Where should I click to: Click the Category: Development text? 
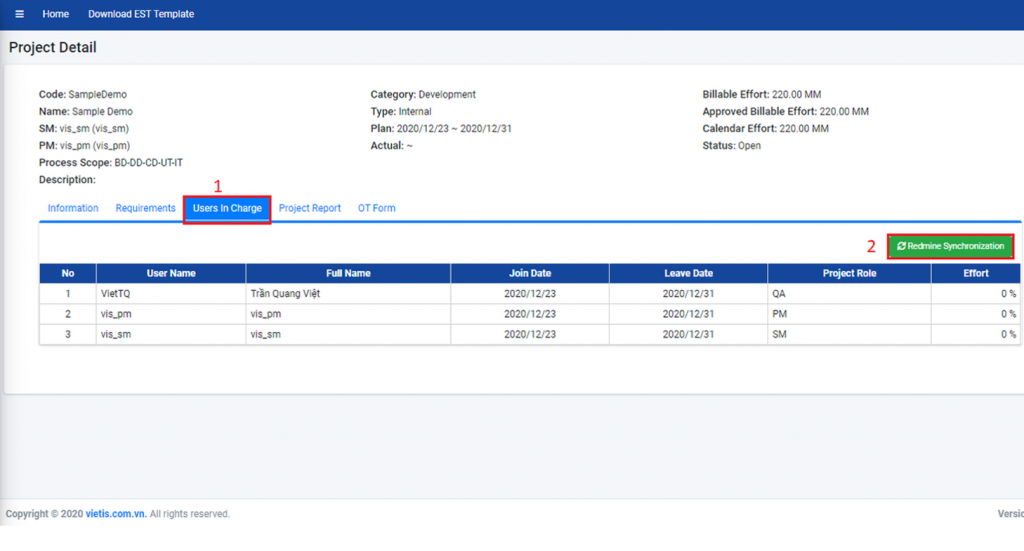(423, 95)
